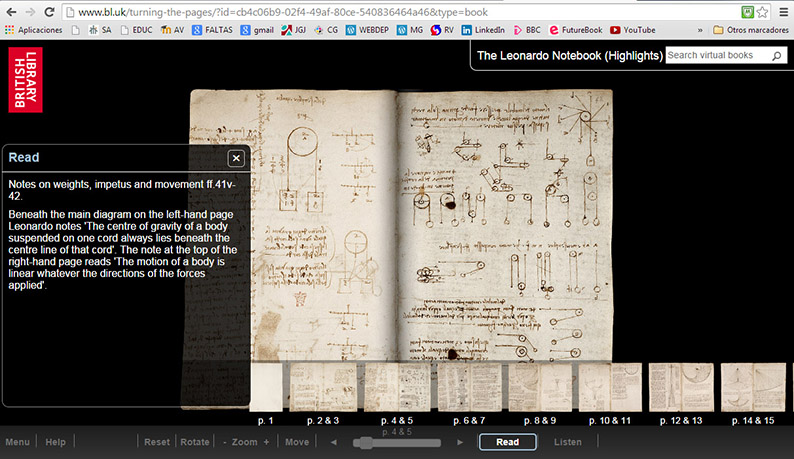Open the Menu in the bottom toolbar
This screenshot has height=459, width=794.
click(x=18, y=442)
